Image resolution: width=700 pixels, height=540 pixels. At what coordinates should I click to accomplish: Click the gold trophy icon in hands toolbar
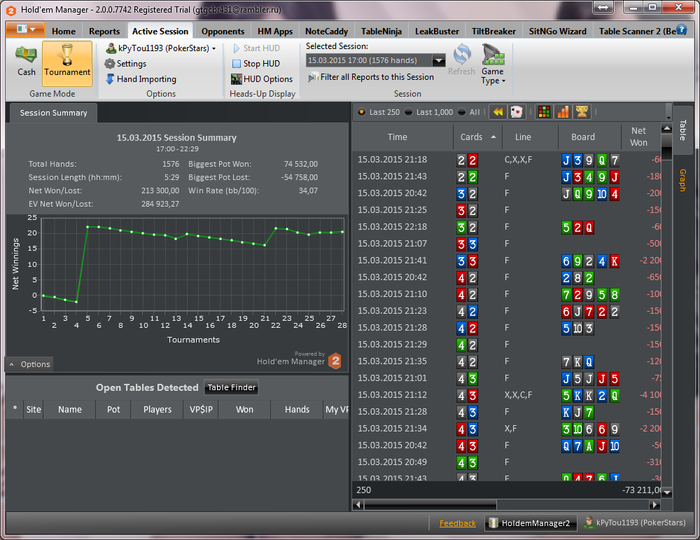582,112
